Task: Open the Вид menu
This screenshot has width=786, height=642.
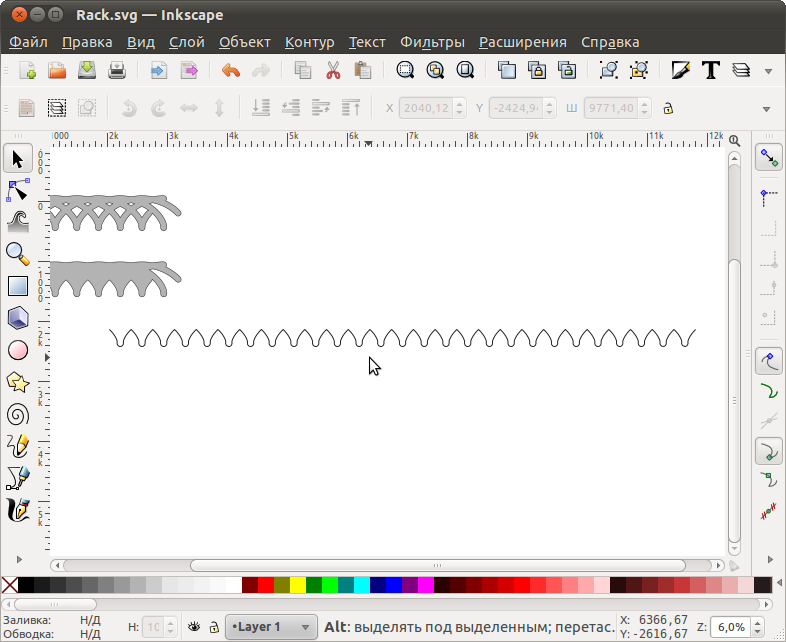Action: pyautogui.click(x=141, y=42)
